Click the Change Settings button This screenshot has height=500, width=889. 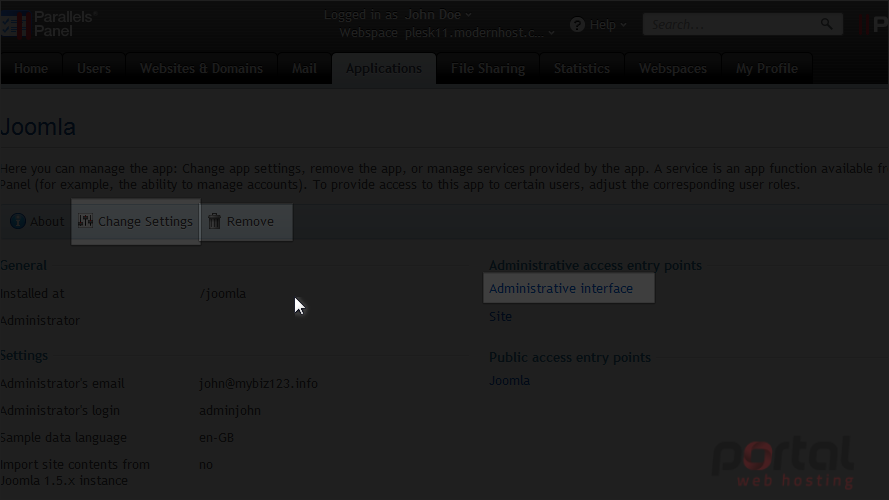pyautogui.click(x=136, y=222)
